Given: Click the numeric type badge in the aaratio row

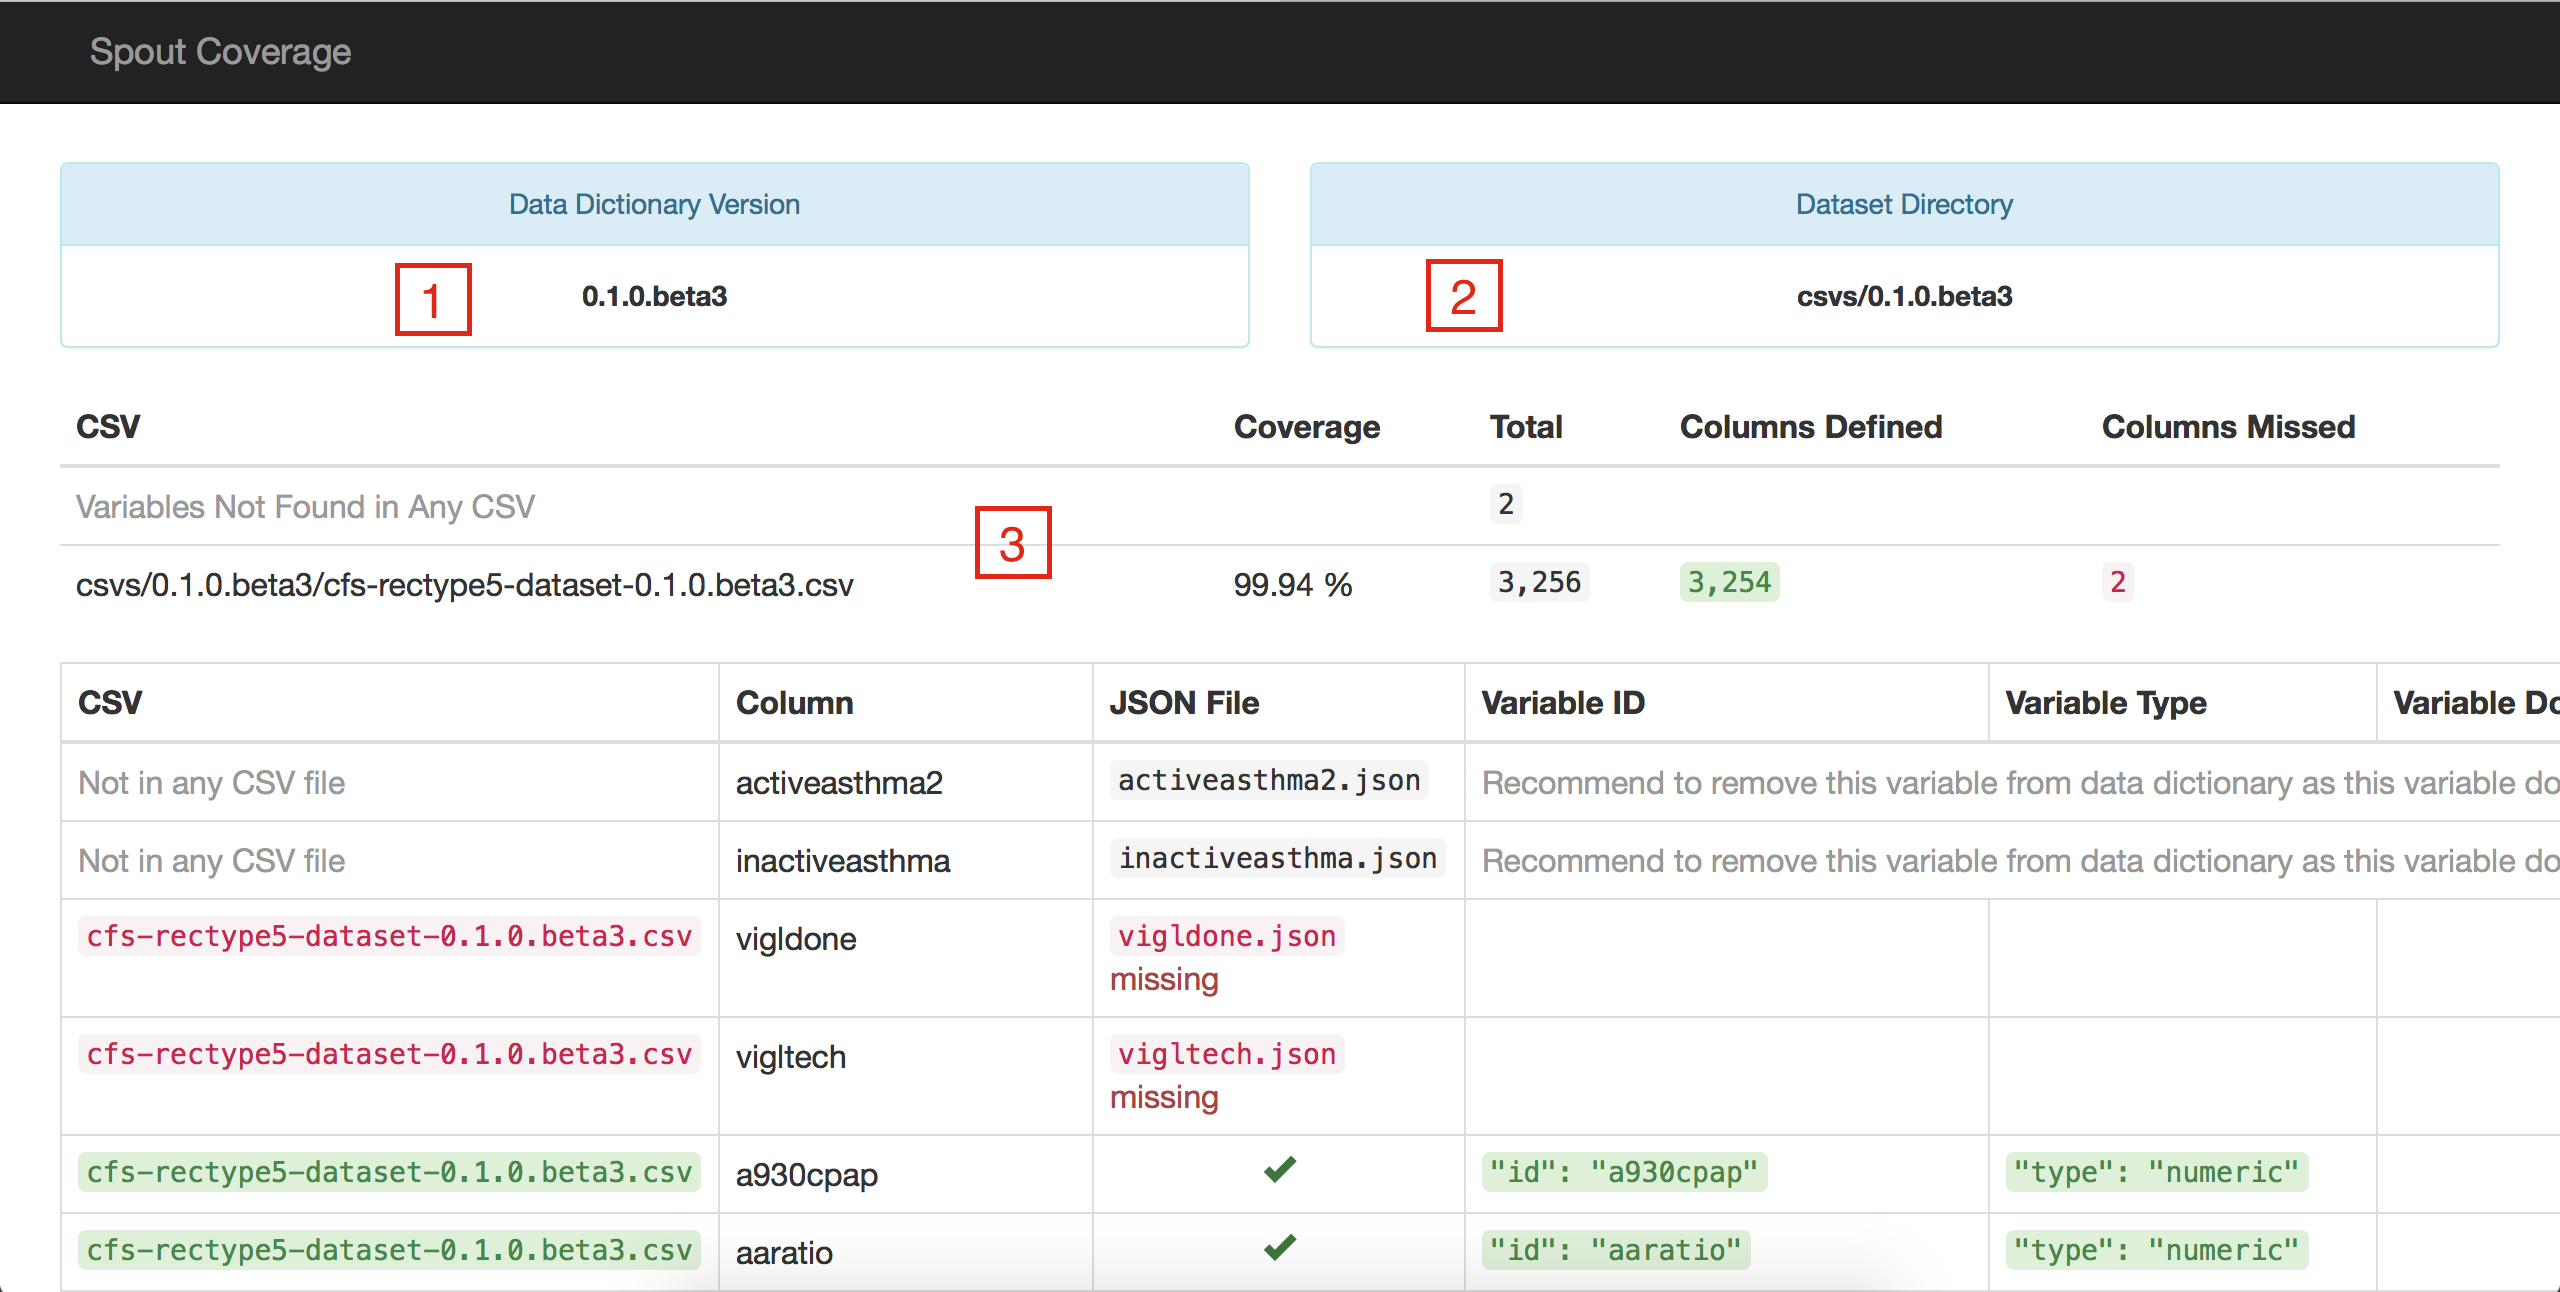Looking at the screenshot, I should [x=2157, y=1250].
